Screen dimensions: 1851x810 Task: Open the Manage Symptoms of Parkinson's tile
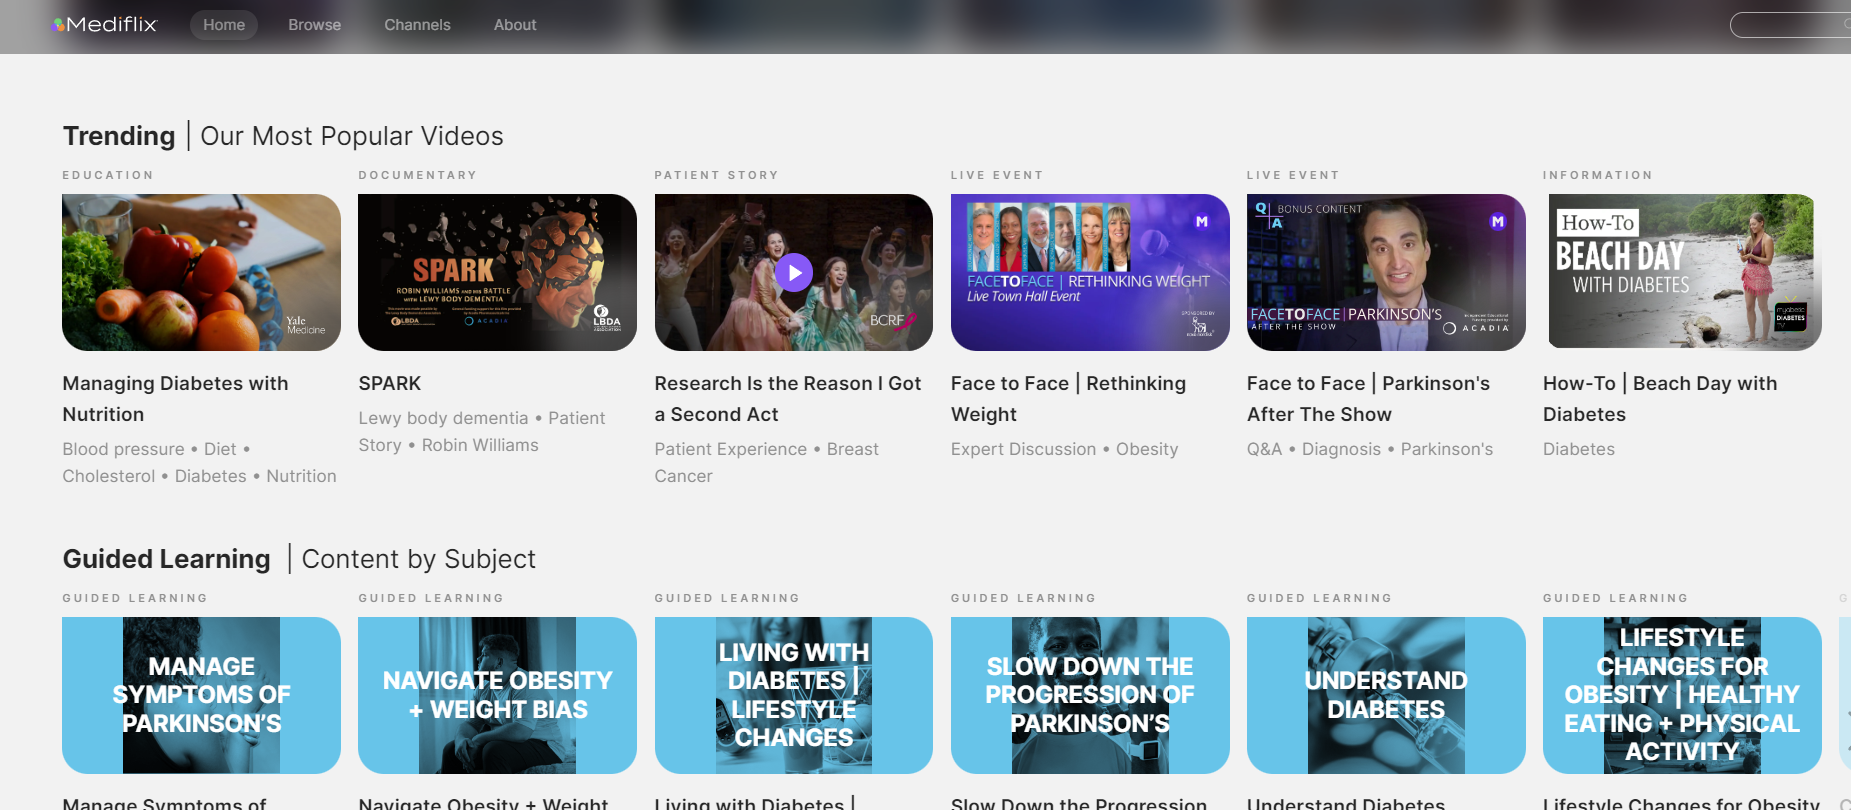tap(201, 695)
